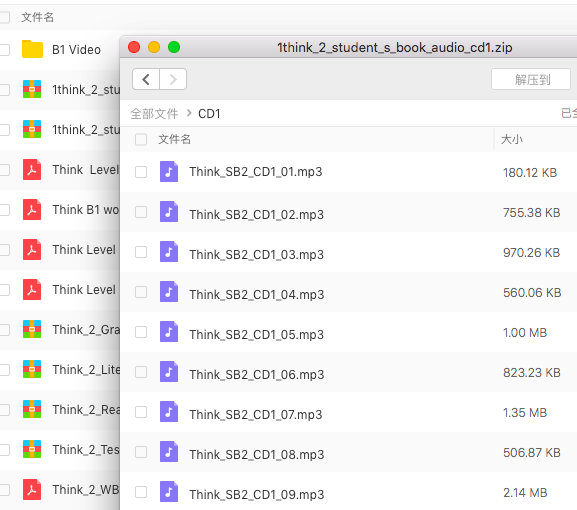Open the file Think_SB2_CD1_08.mp3

[x=257, y=455]
